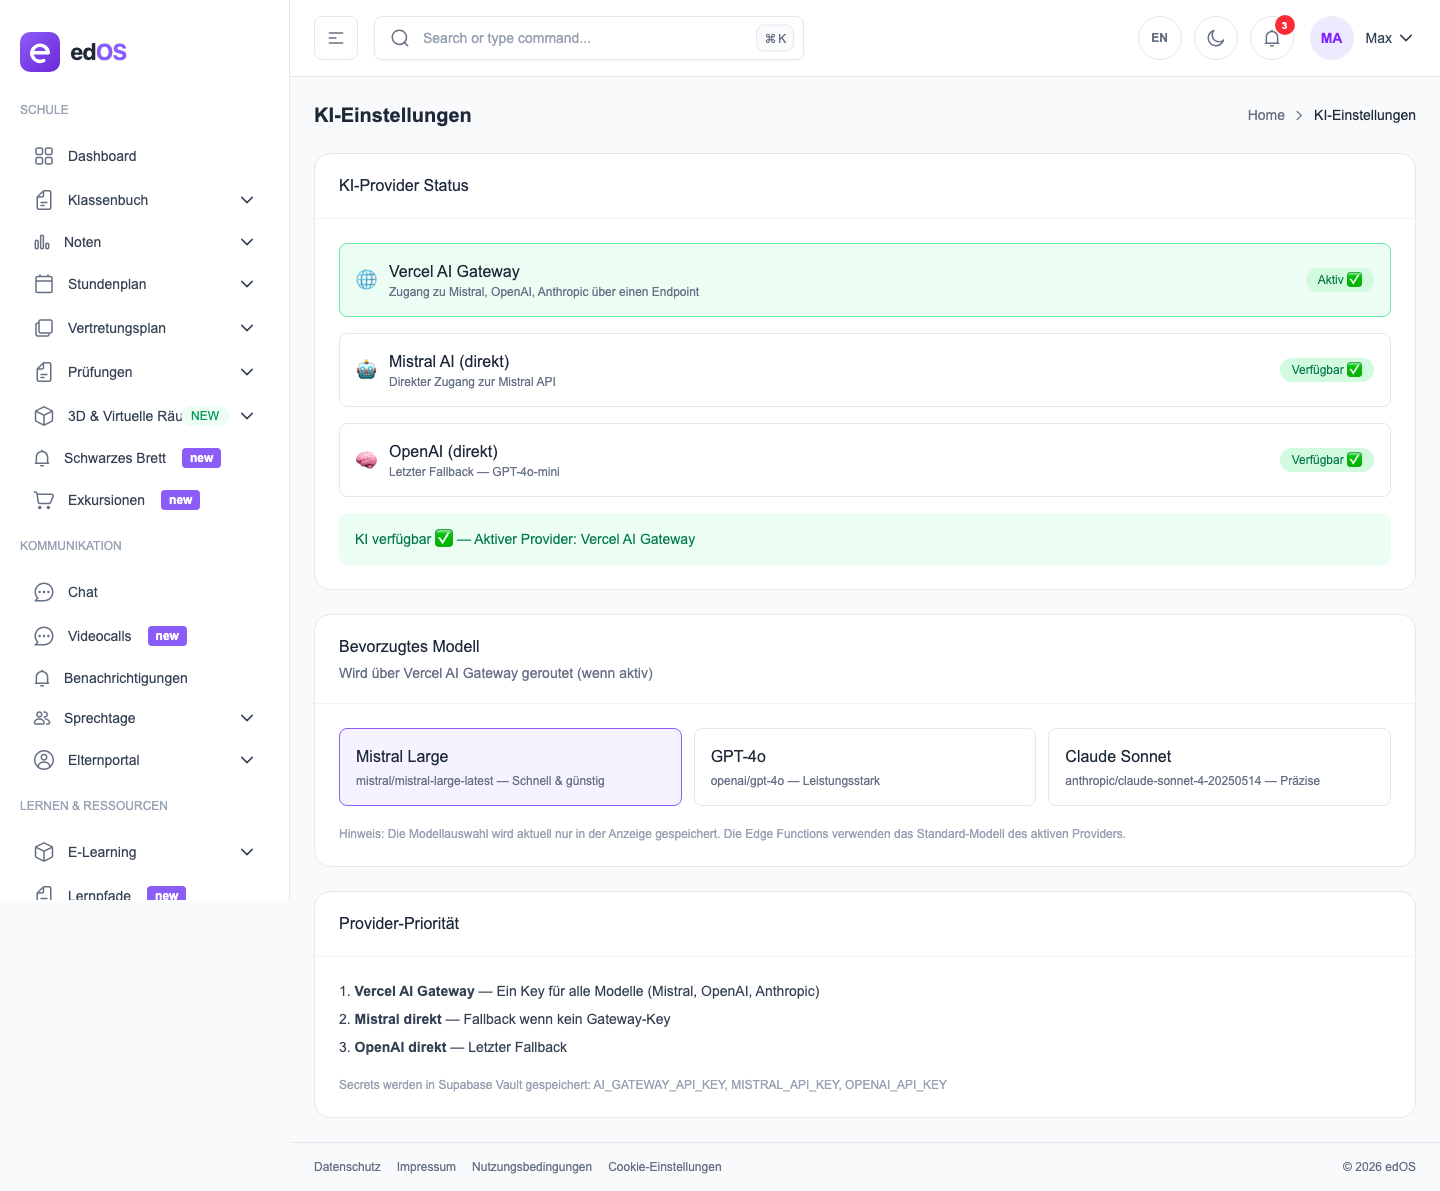The image size is (1440, 1191).
Task: Expand the Noten submenu chevron
Action: pos(247,242)
